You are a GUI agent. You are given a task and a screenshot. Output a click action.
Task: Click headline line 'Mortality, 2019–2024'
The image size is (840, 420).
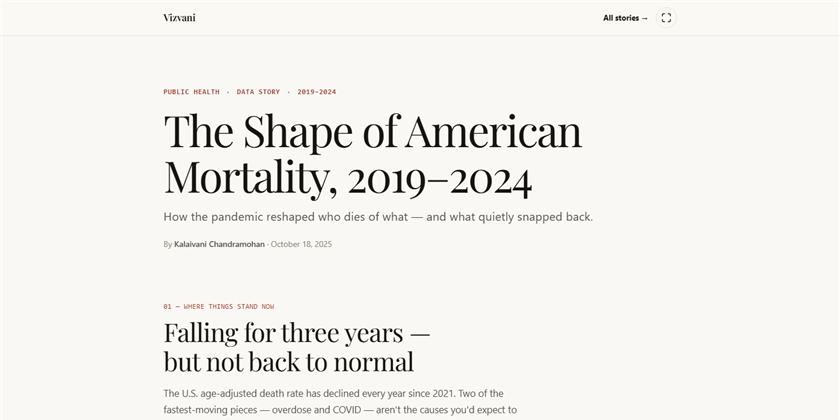(348, 177)
